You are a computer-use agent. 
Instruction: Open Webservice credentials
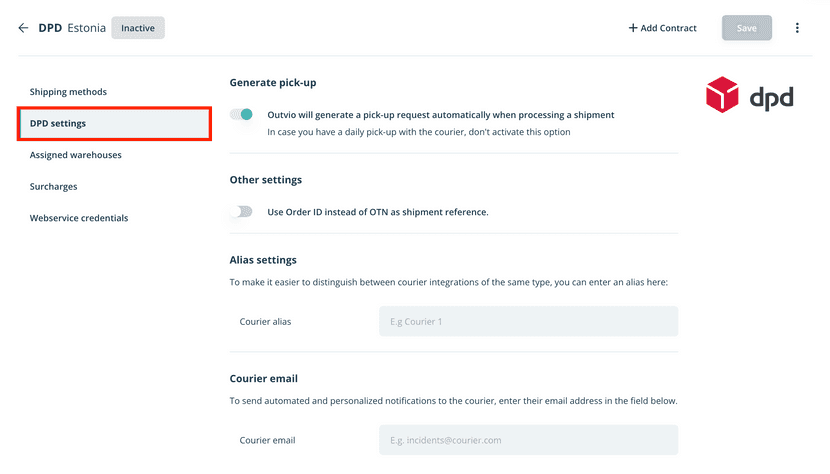79,218
